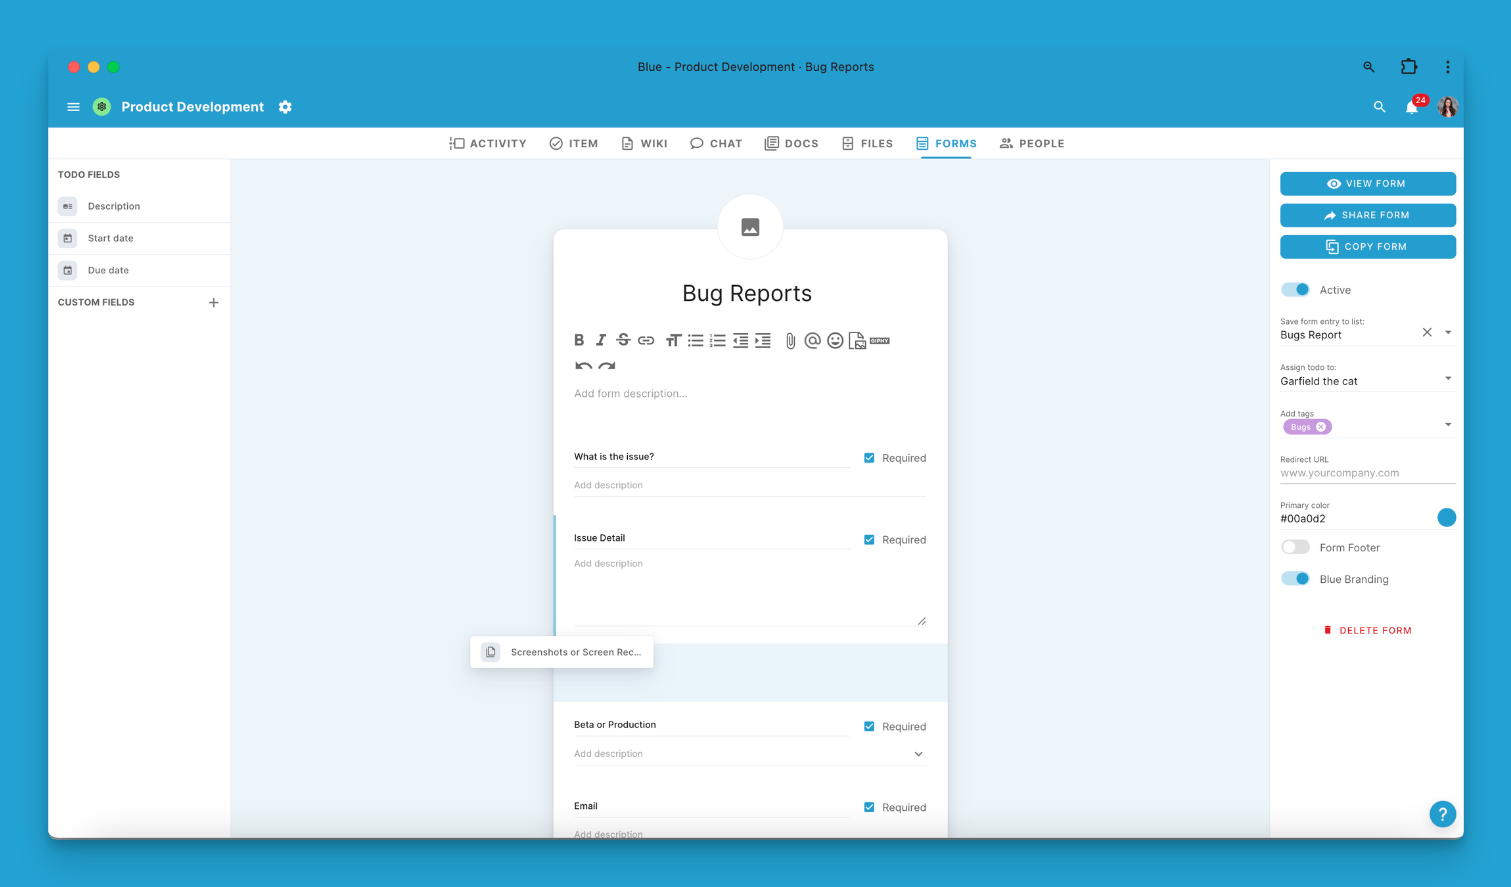1511x887 pixels.
Task: Open notifications bell icon
Action: click(1412, 107)
